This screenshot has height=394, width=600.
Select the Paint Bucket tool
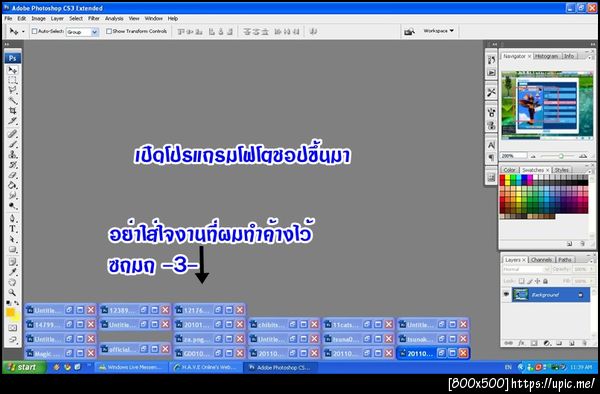click(13, 185)
